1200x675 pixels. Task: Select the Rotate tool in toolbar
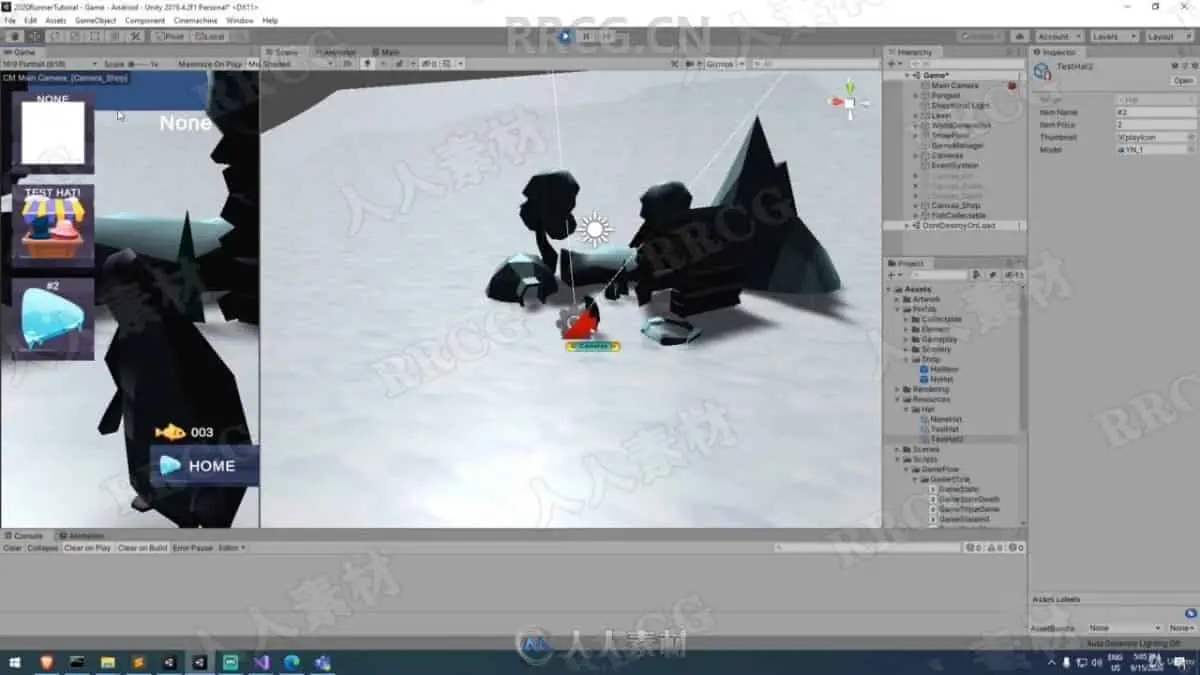pyautogui.click(x=55, y=36)
